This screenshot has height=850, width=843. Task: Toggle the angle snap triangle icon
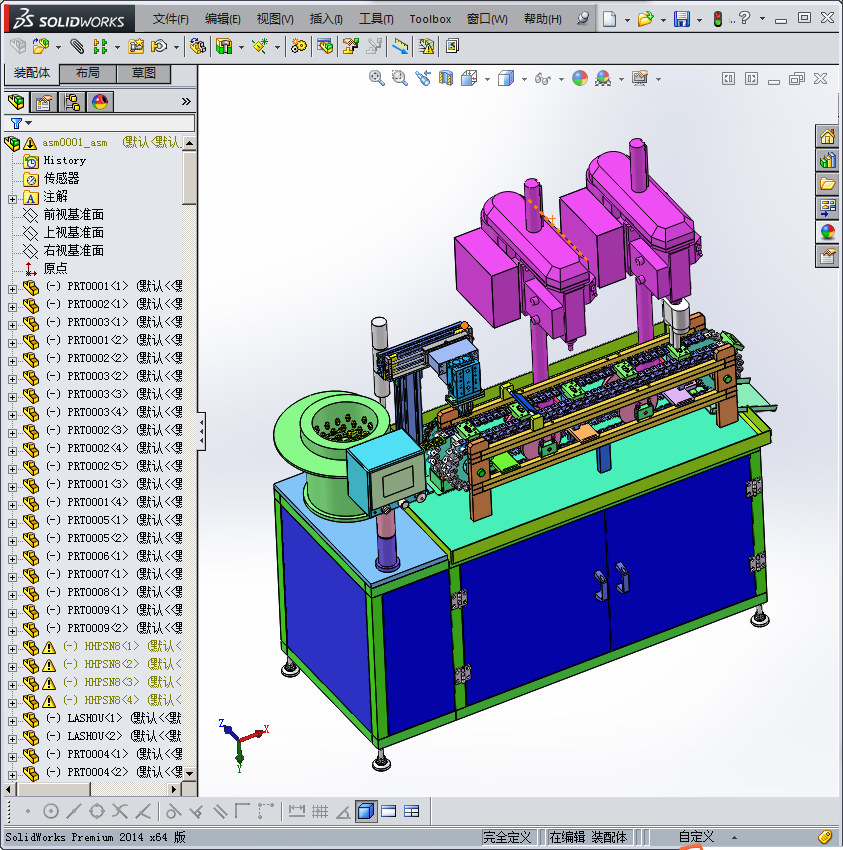[x=343, y=812]
